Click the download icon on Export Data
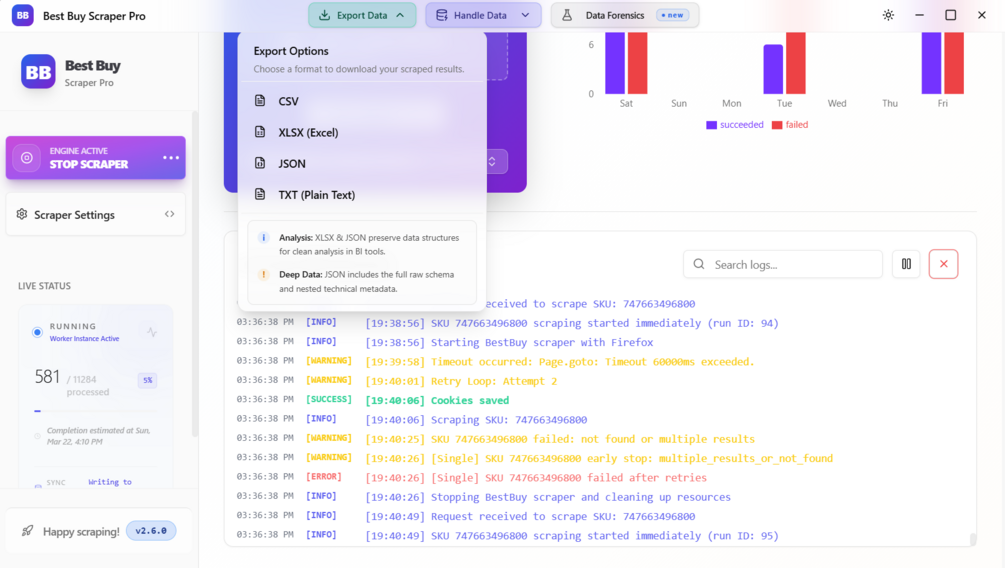The height and width of the screenshot is (568, 1005). tap(324, 15)
